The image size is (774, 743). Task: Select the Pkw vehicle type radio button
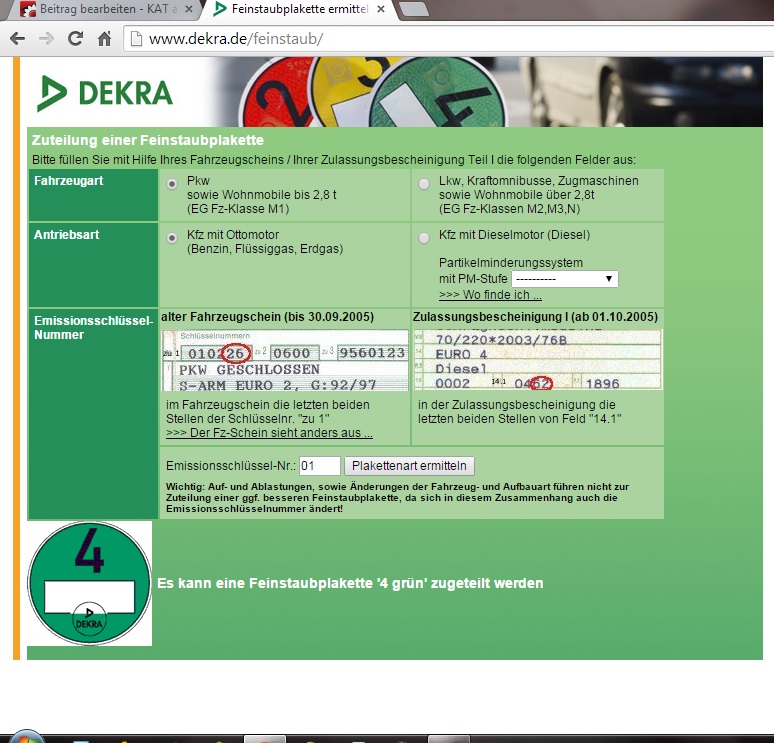[x=173, y=184]
